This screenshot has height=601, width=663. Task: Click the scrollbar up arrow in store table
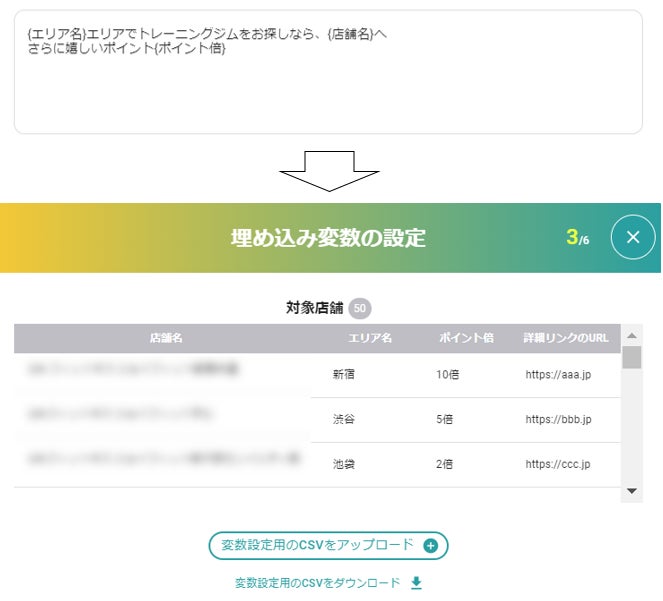point(632,336)
